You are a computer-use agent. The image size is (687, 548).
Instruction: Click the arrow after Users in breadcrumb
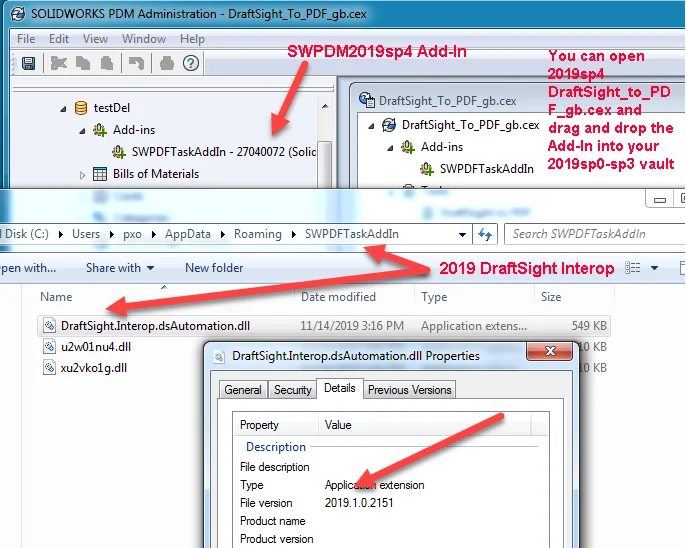click(x=112, y=234)
